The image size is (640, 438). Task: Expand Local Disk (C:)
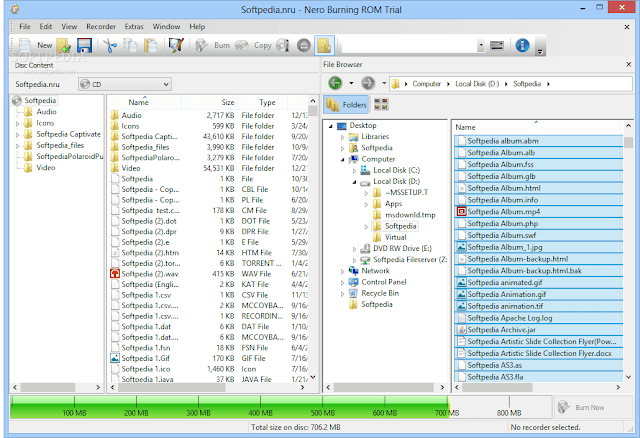[354, 171]
